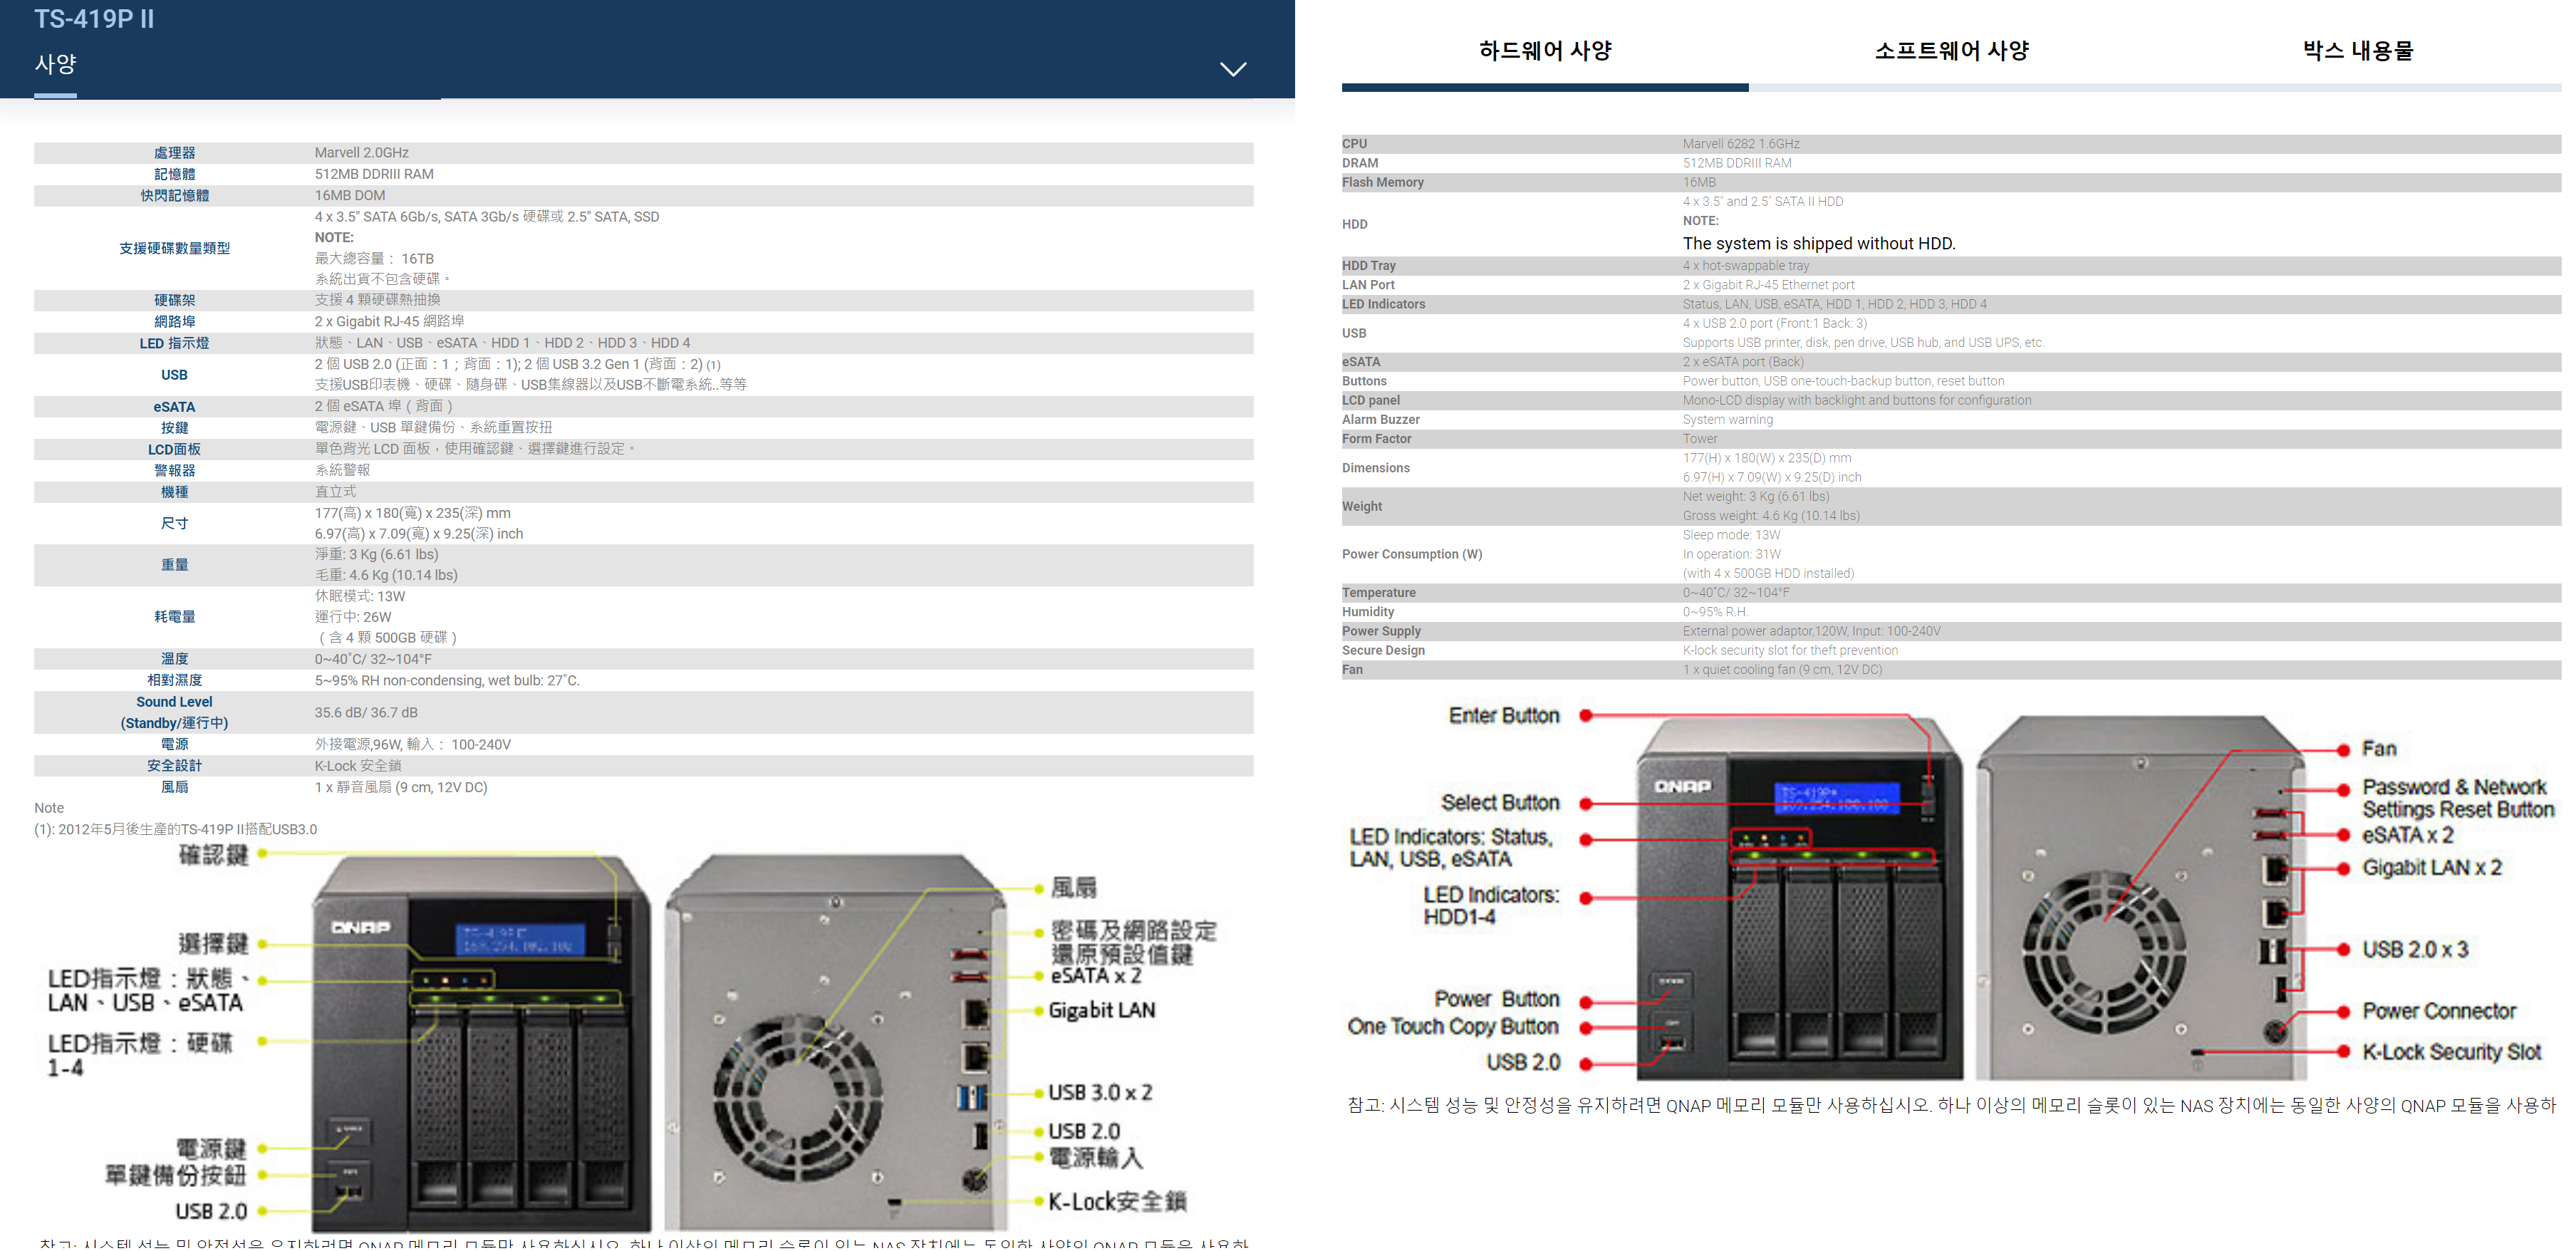Click the 사양 tab under TS-419P II
2576x1251 pixels.
click(55, 65)
